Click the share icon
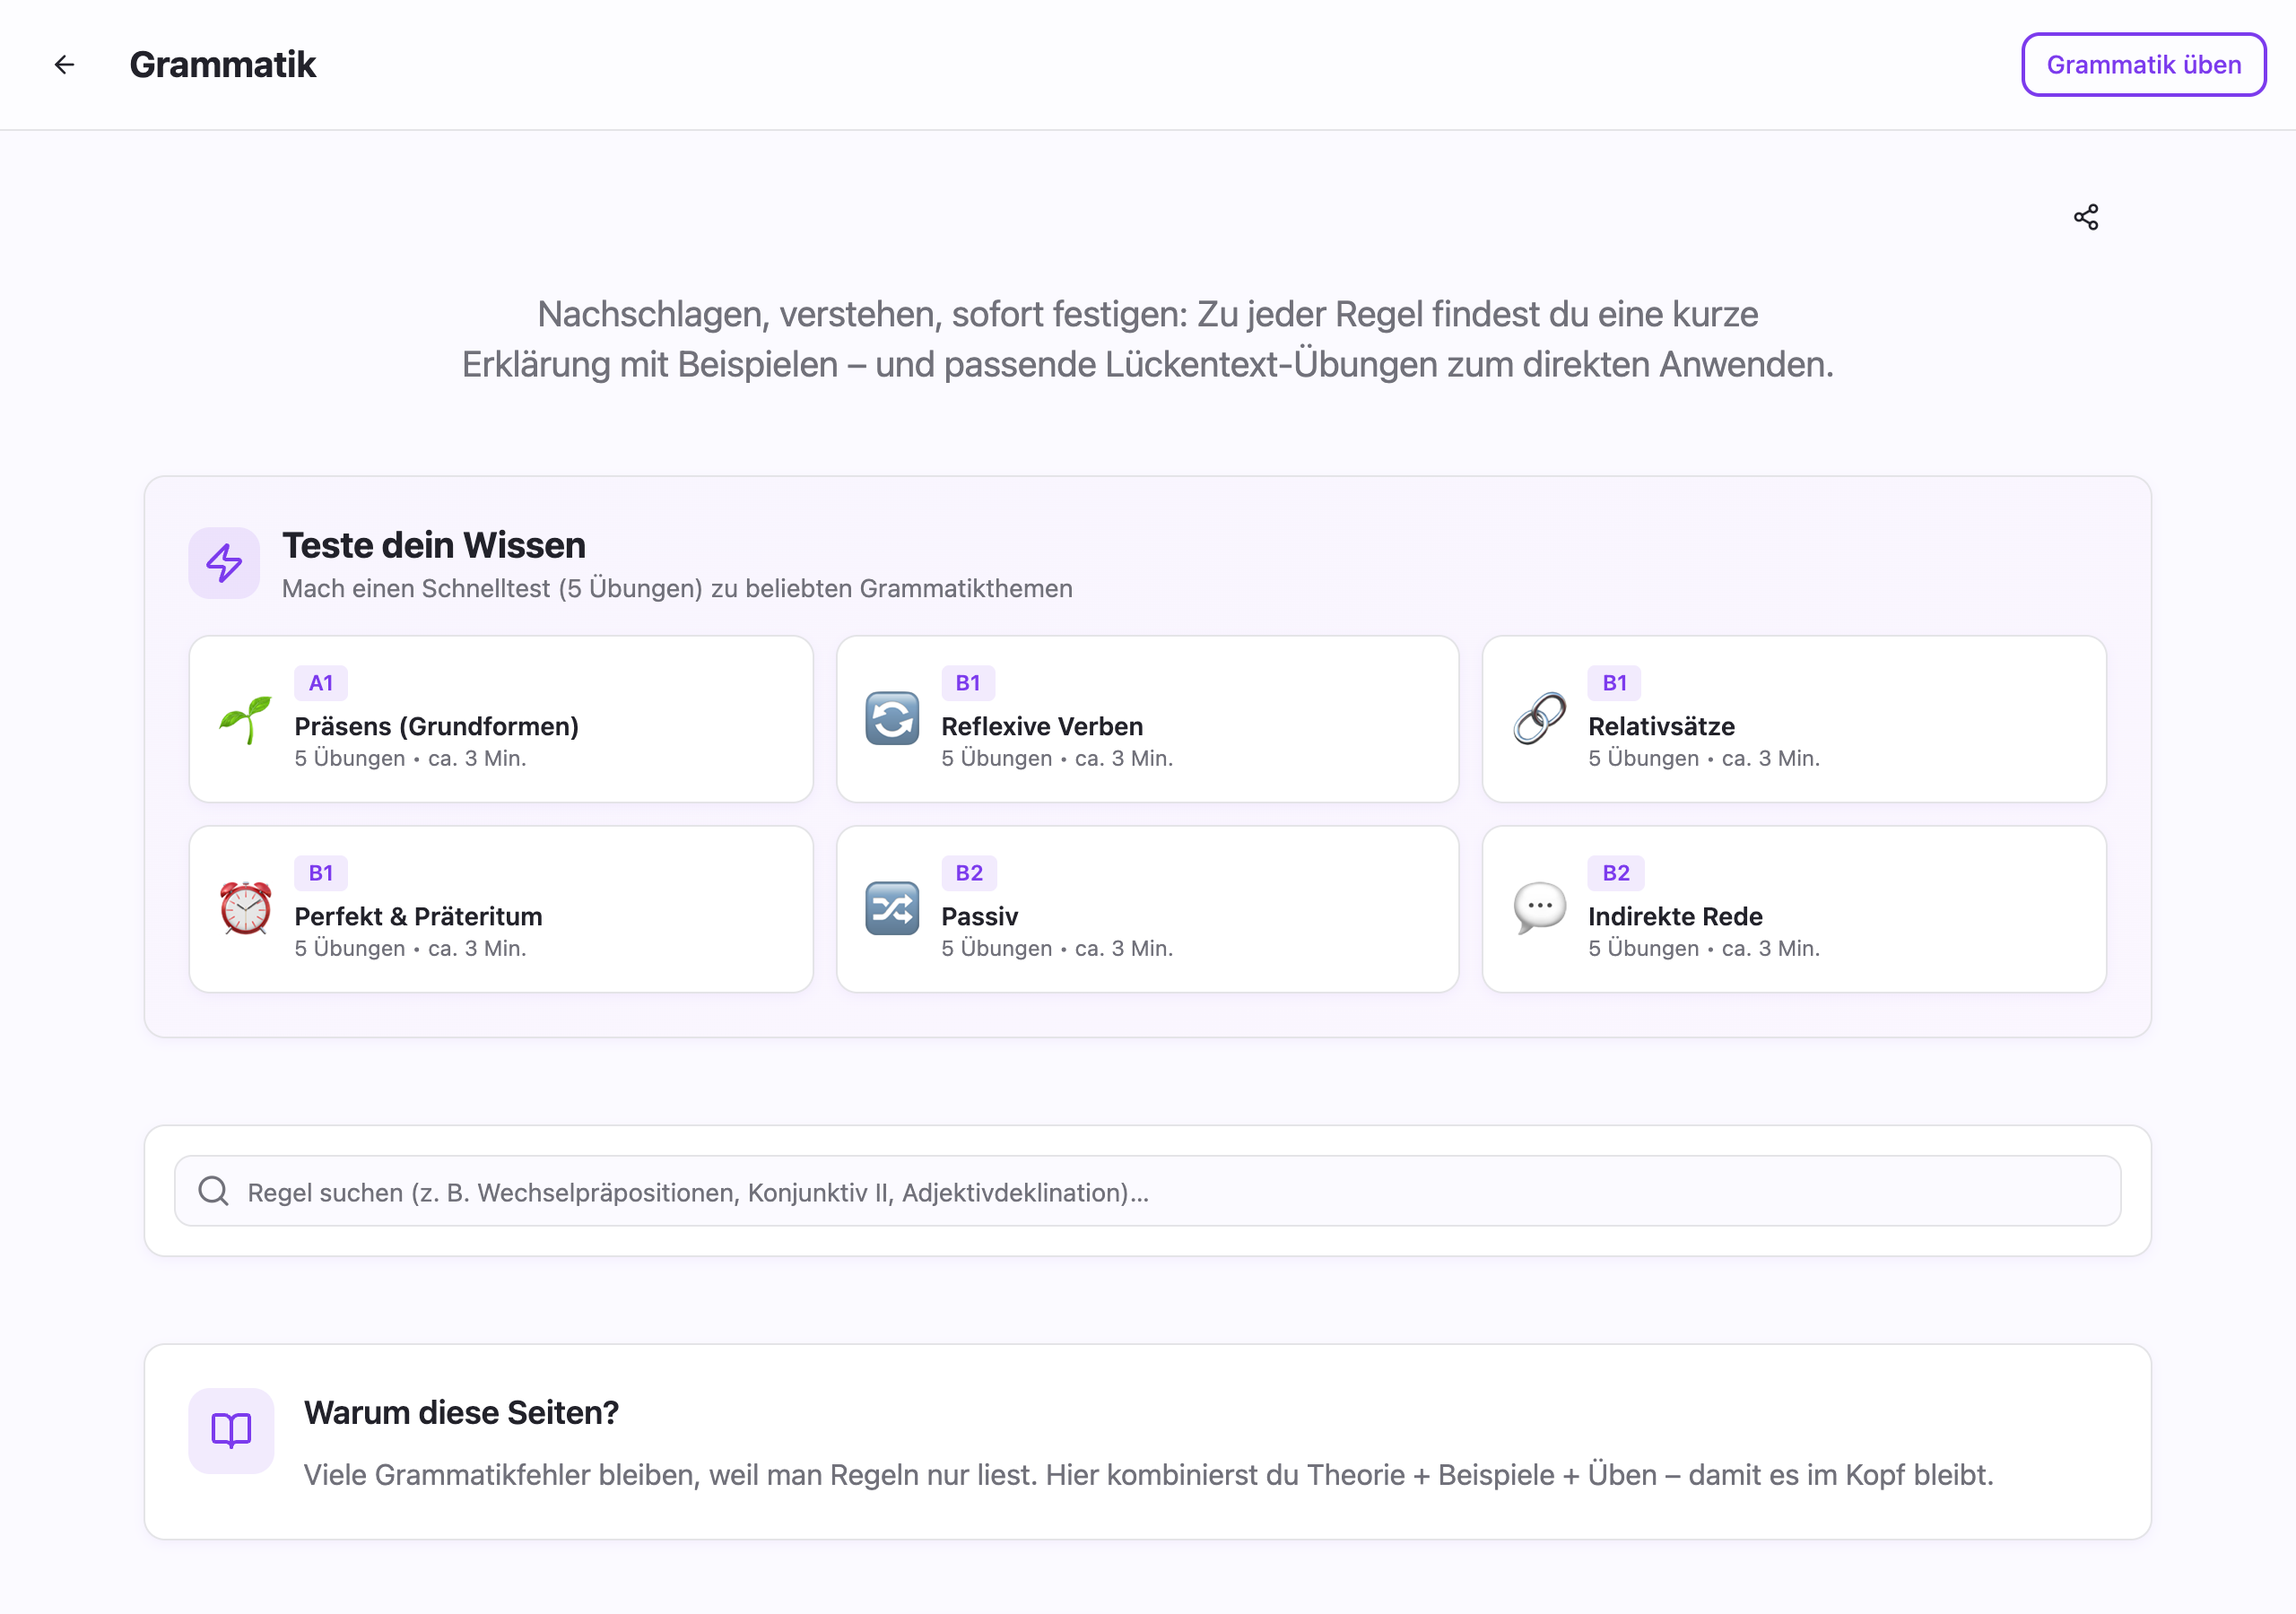This screenshot has width=2296, height=1614. tap(2085, 217)
